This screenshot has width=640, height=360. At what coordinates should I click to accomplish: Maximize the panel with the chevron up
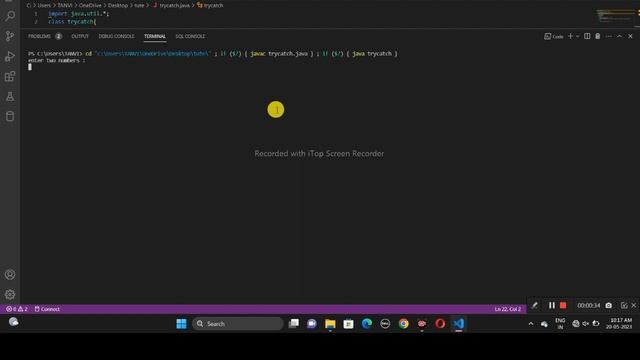point(619,36)
